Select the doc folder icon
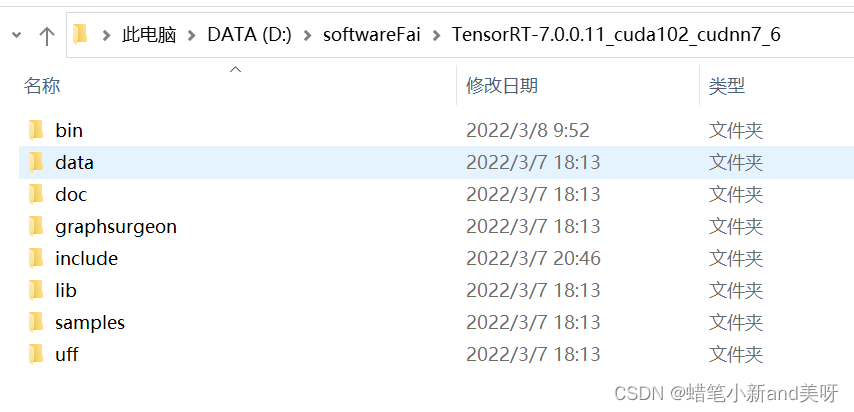The height and width of the screenshot is (412, 854). [x=36, y=195]
